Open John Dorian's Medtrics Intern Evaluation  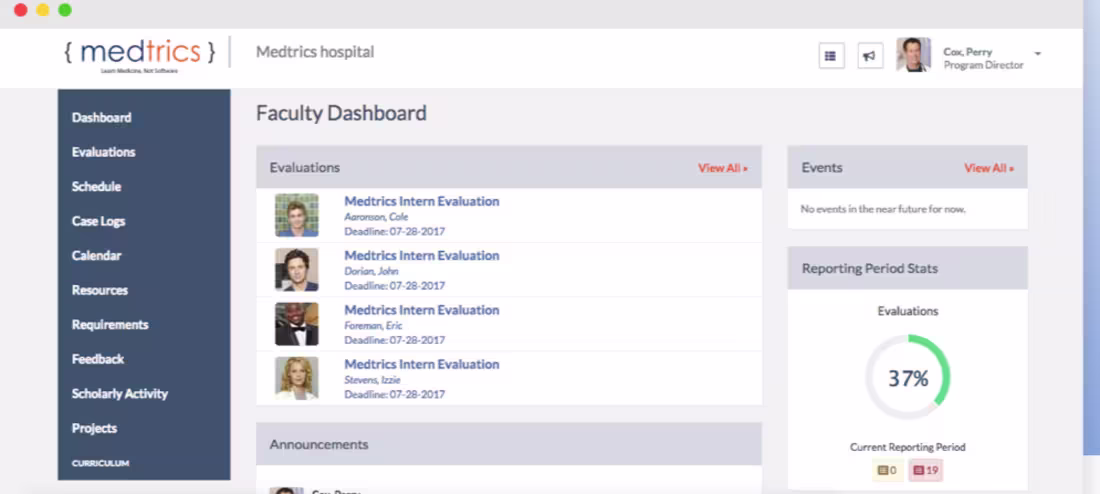point(422,255)
